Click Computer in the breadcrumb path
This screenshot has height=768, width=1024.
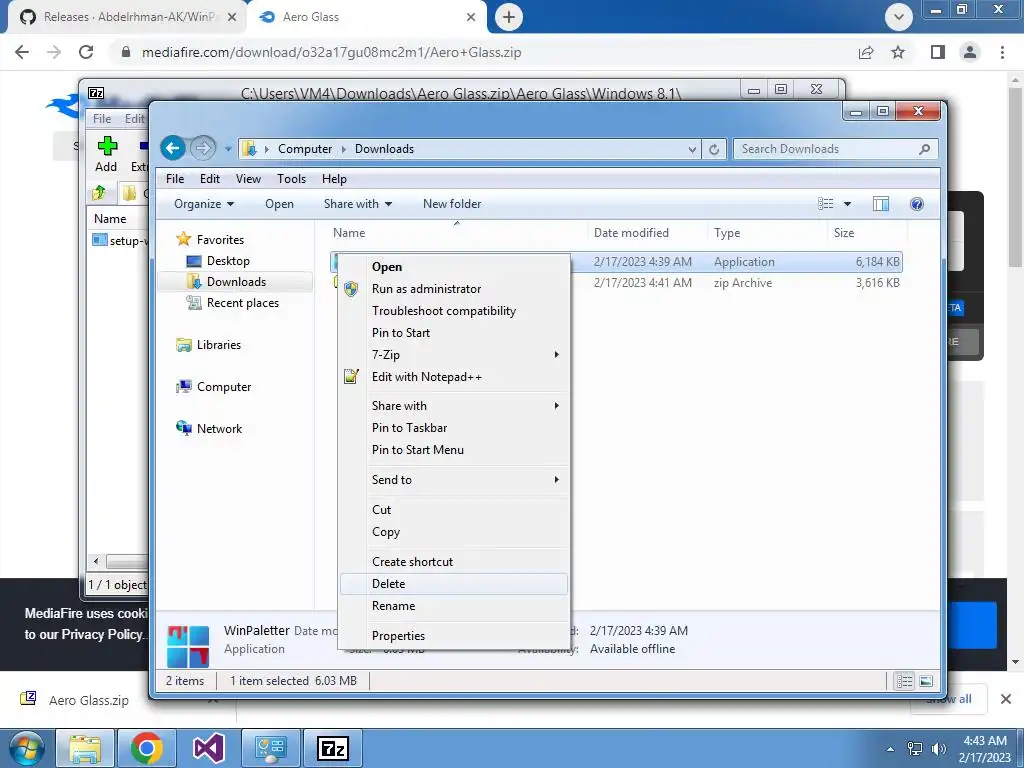305,149
